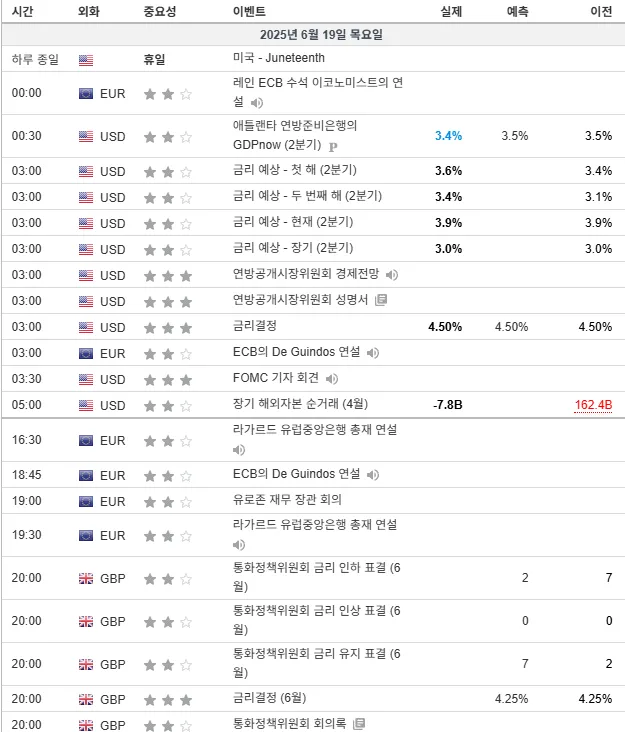The height and width of the screenshot is (732, 625).
Task: Click US flag icon in Juneteenth holiday row
Action: click(86, 60)
